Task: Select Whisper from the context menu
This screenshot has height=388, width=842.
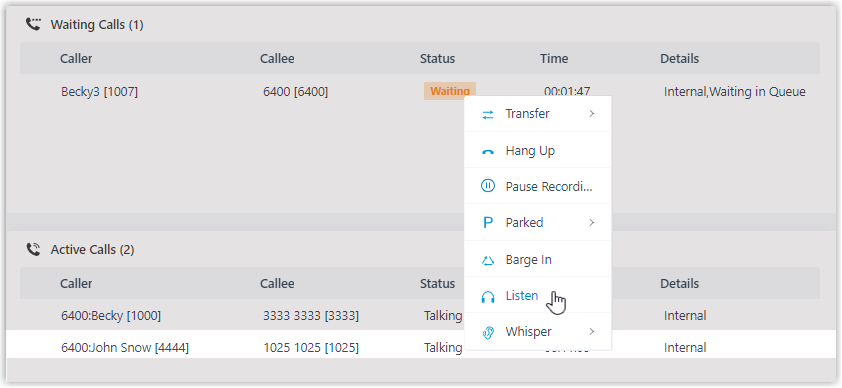Action: point(538,332)
